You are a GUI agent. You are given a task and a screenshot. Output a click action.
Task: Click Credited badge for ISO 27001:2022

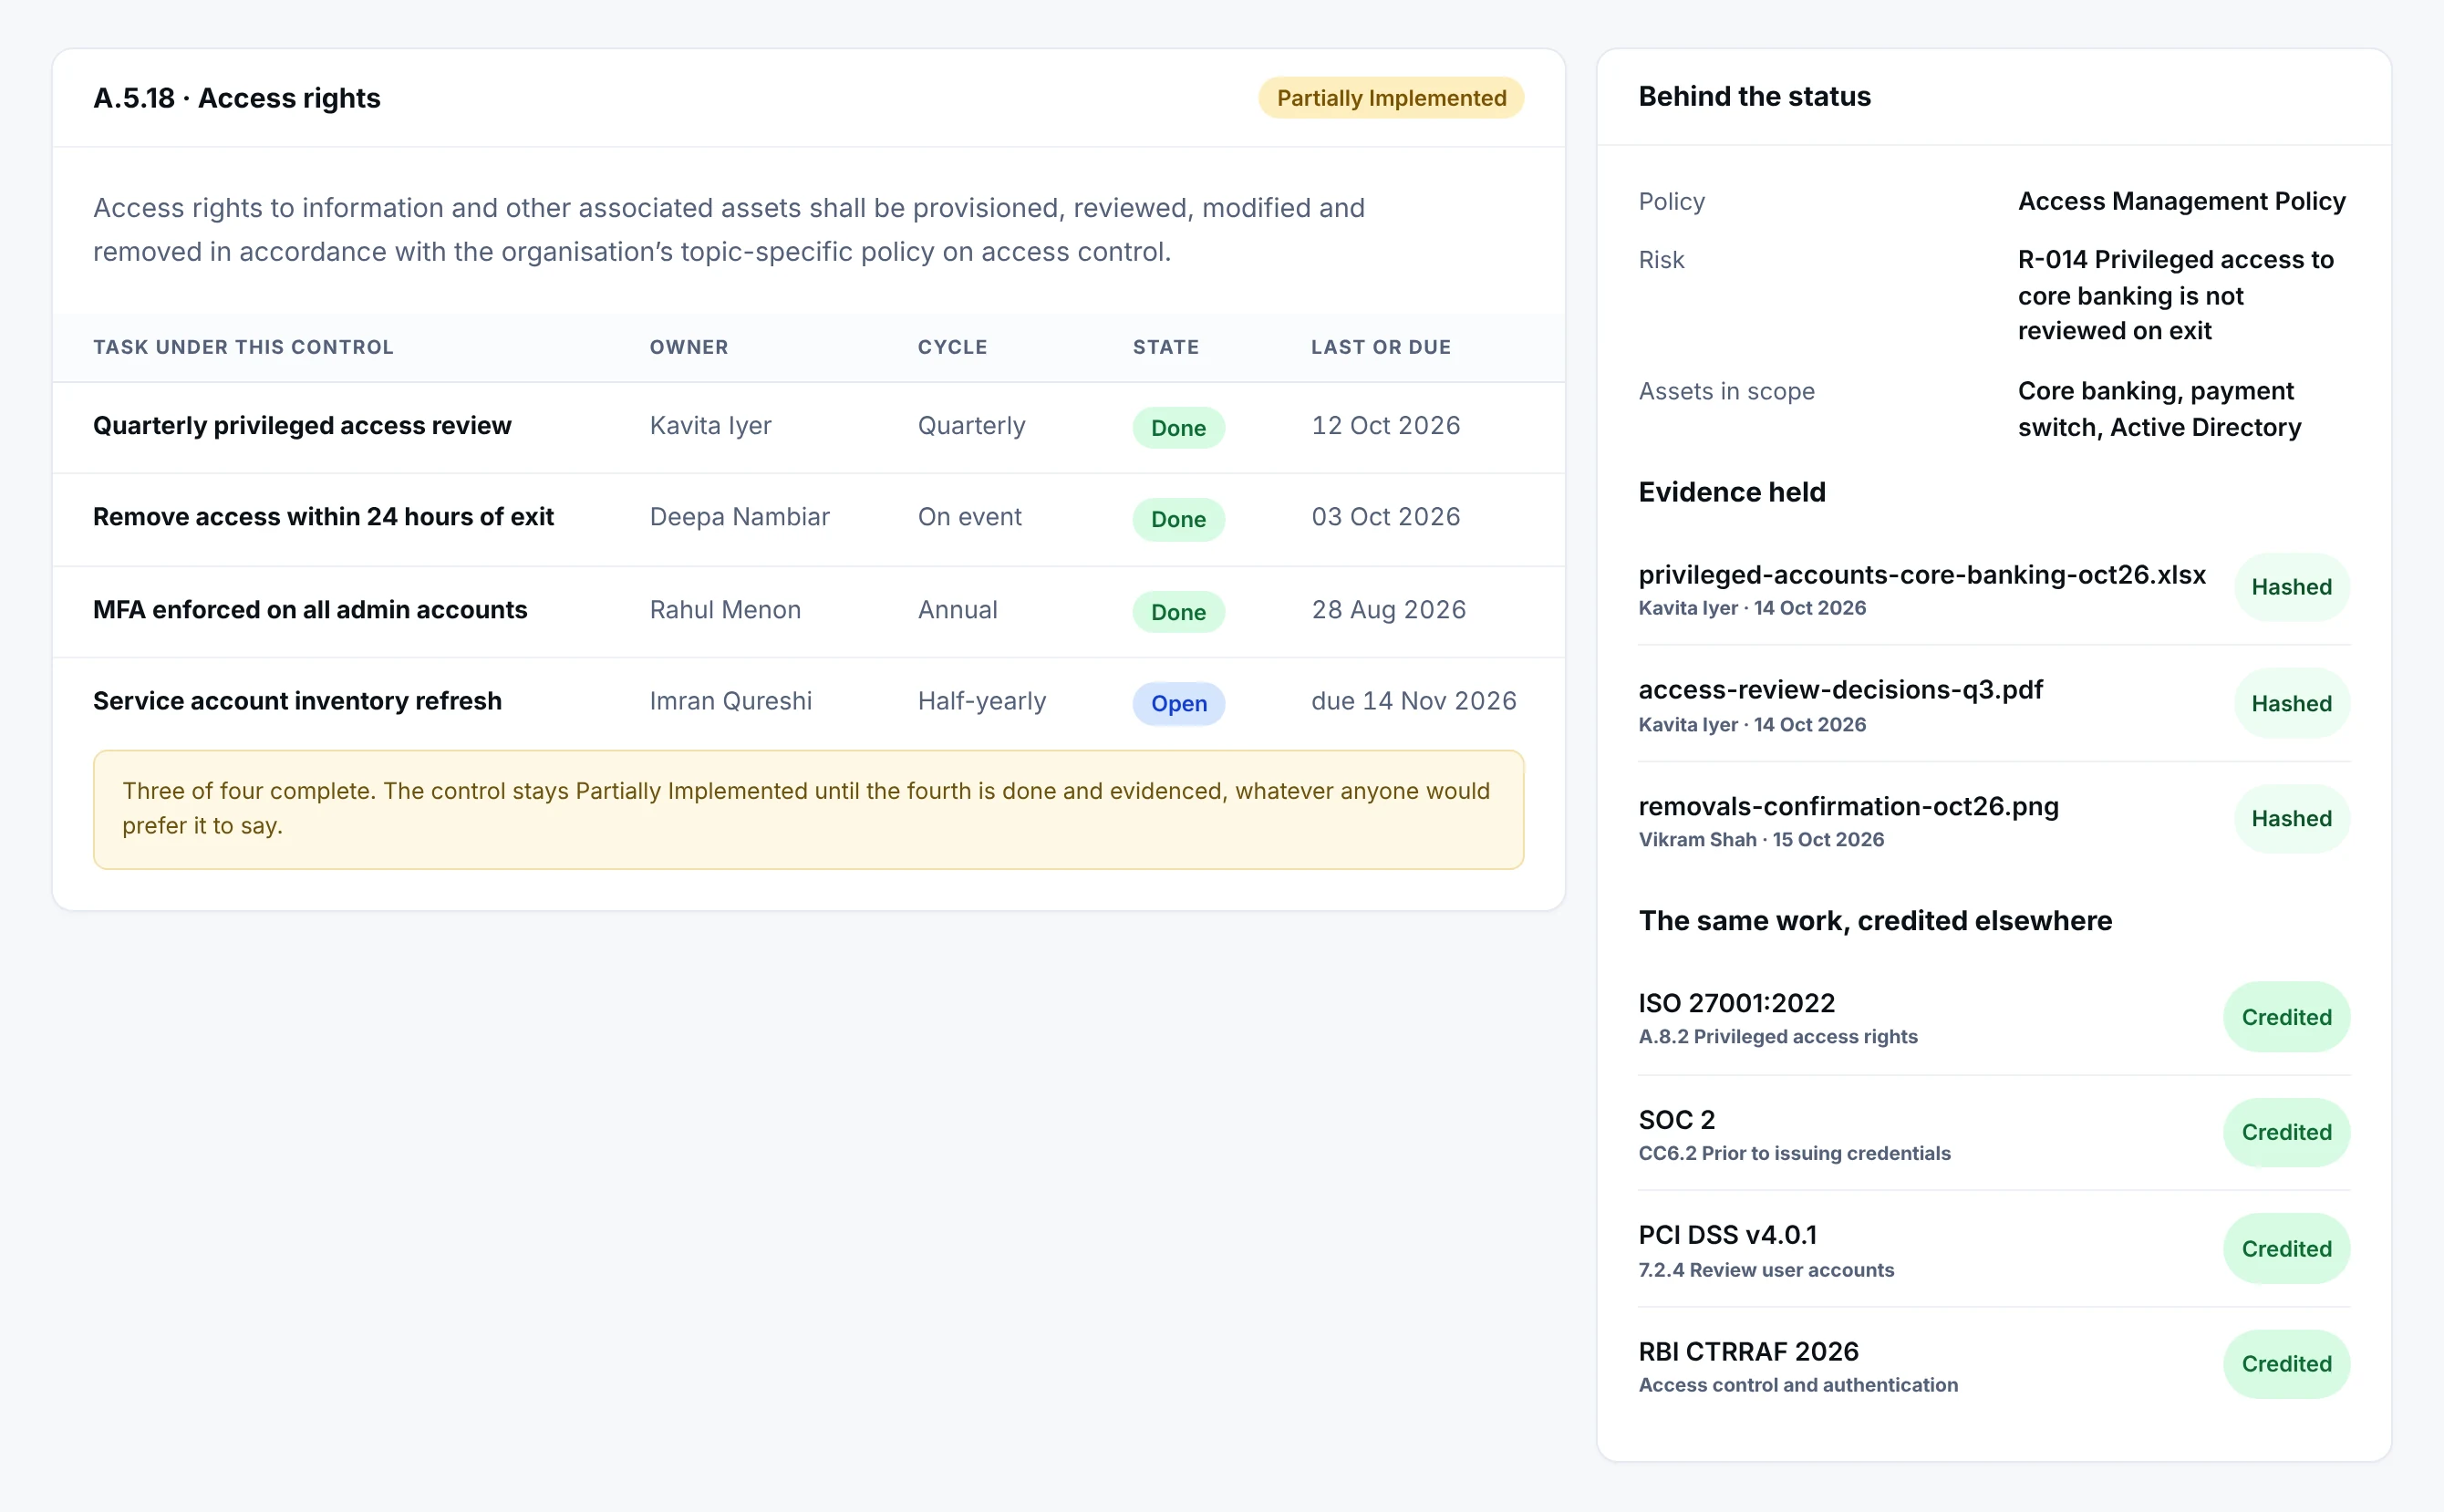(2286, 1017)
